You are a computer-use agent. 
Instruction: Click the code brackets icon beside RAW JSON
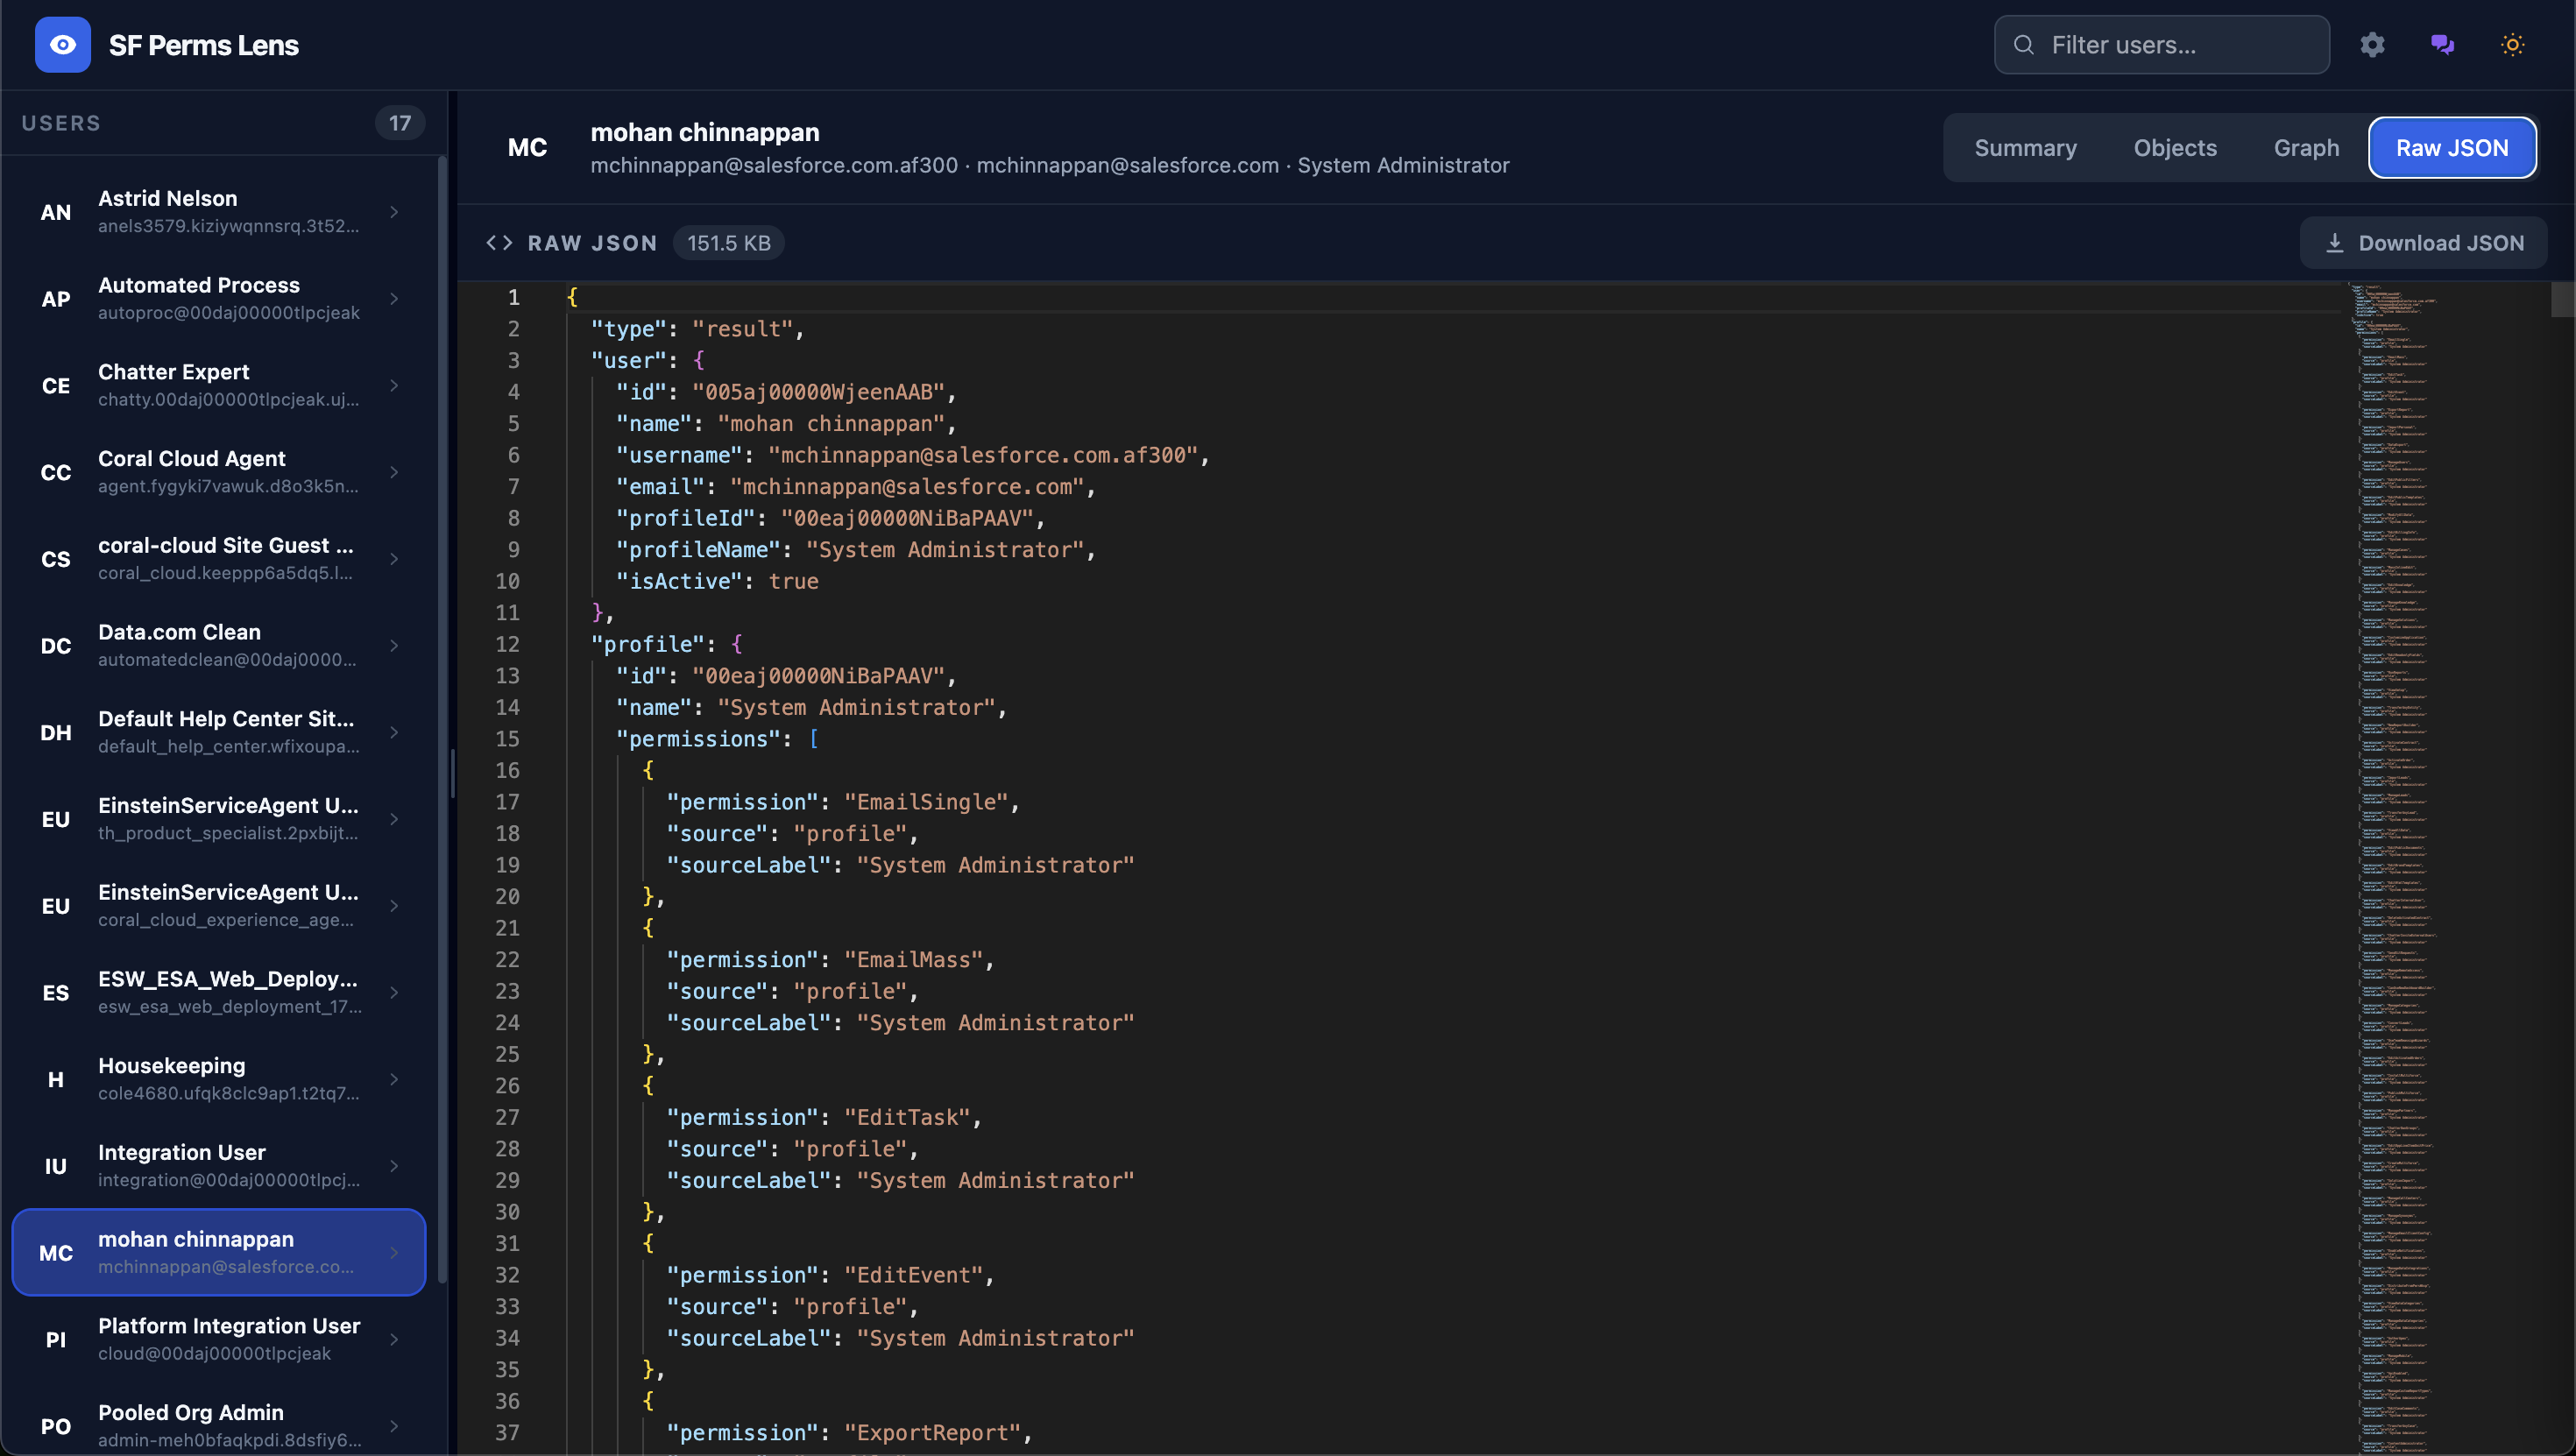(x=499, y=243)
